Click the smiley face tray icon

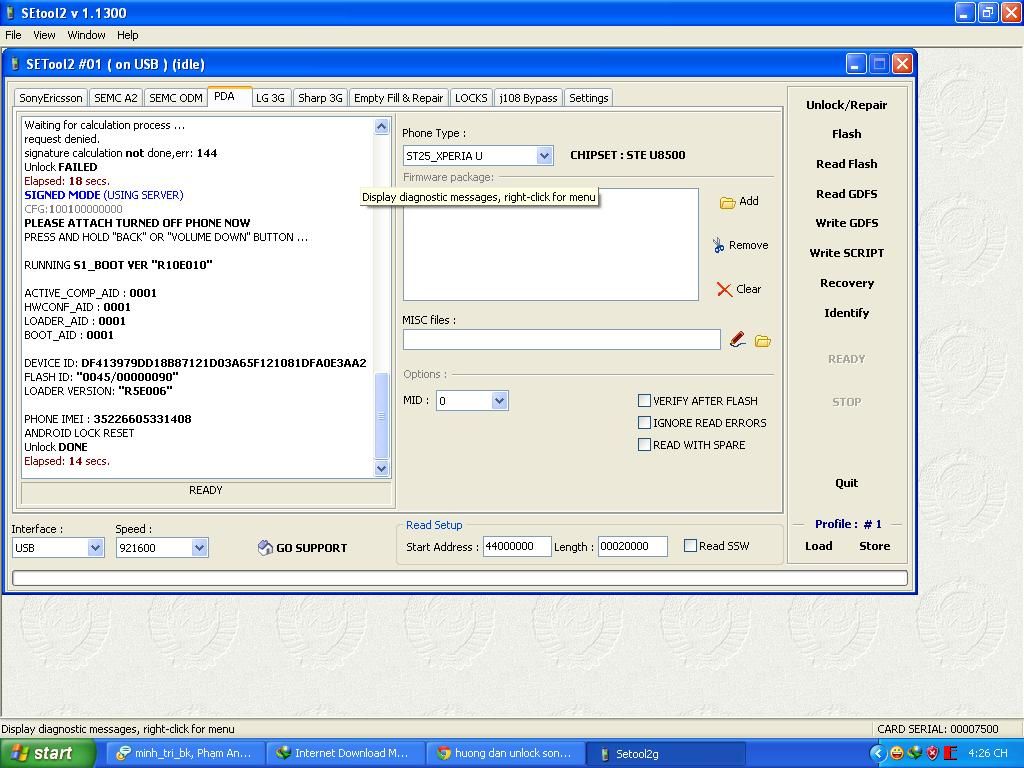point(897,754)
